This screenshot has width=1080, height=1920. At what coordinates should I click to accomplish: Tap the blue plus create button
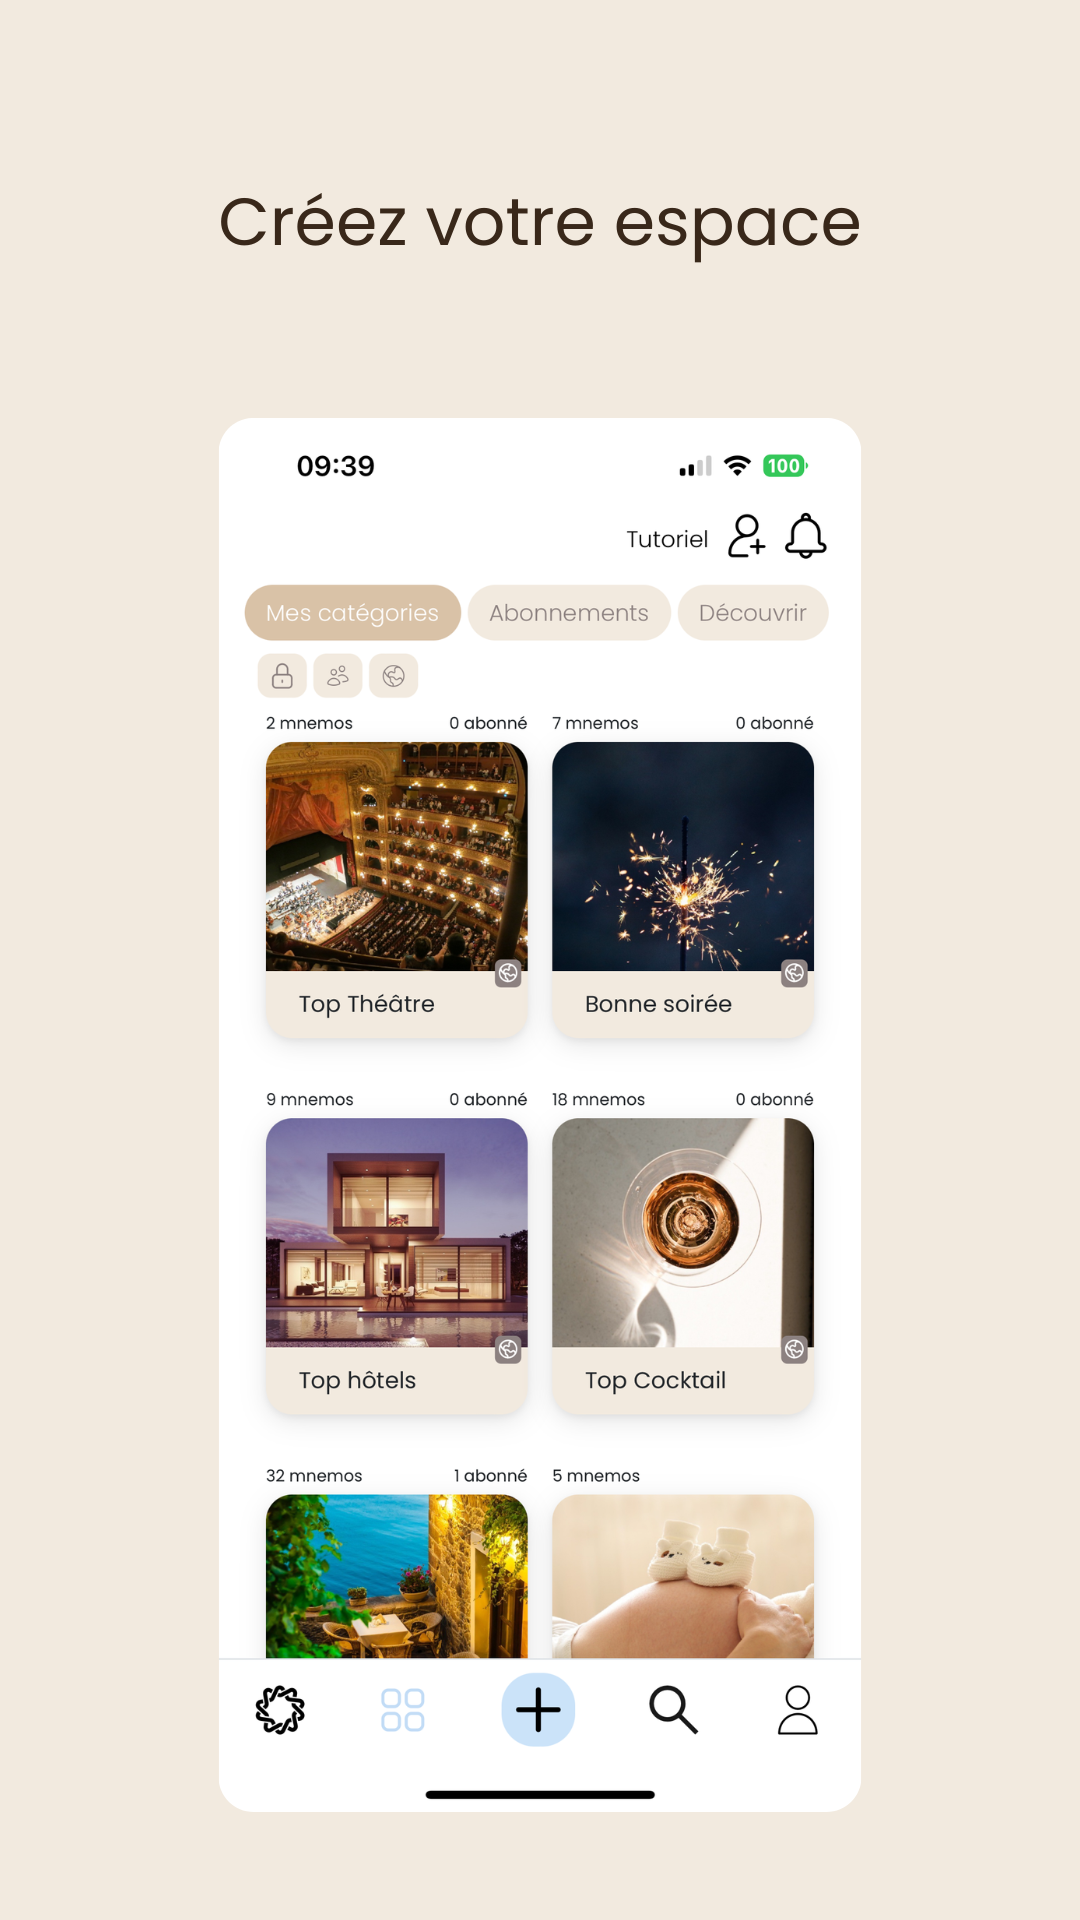pyautogui.click(x=538, y=1710)
